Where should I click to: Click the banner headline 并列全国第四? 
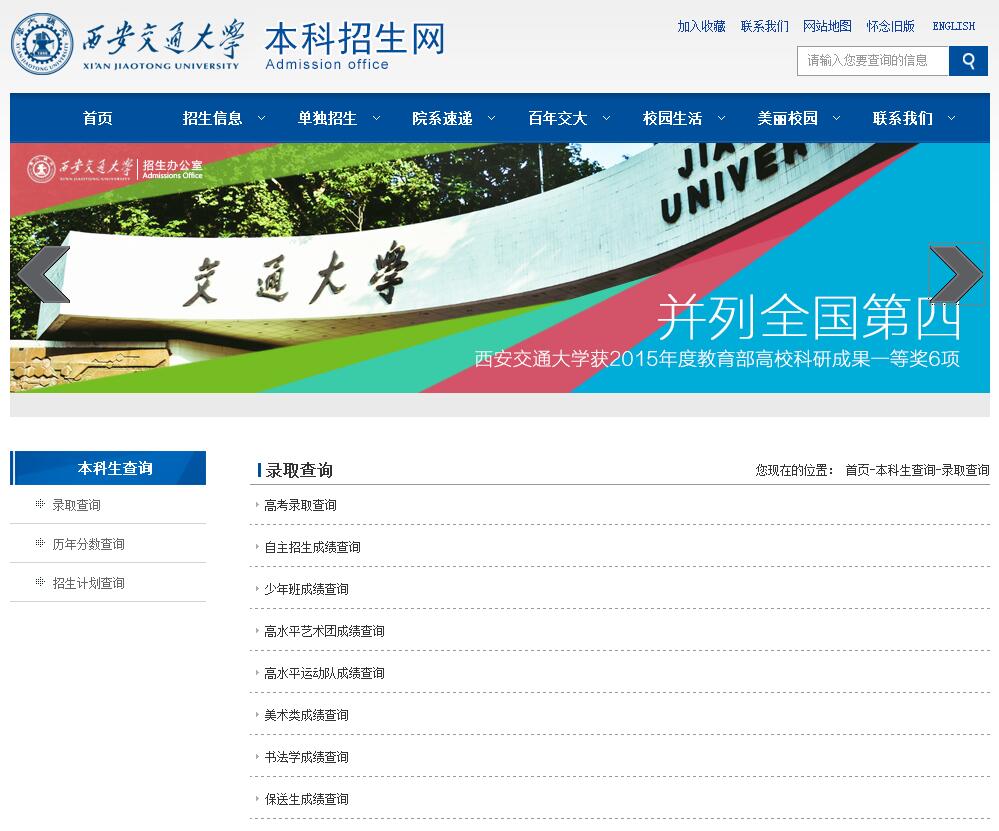[x=809, y=318]
